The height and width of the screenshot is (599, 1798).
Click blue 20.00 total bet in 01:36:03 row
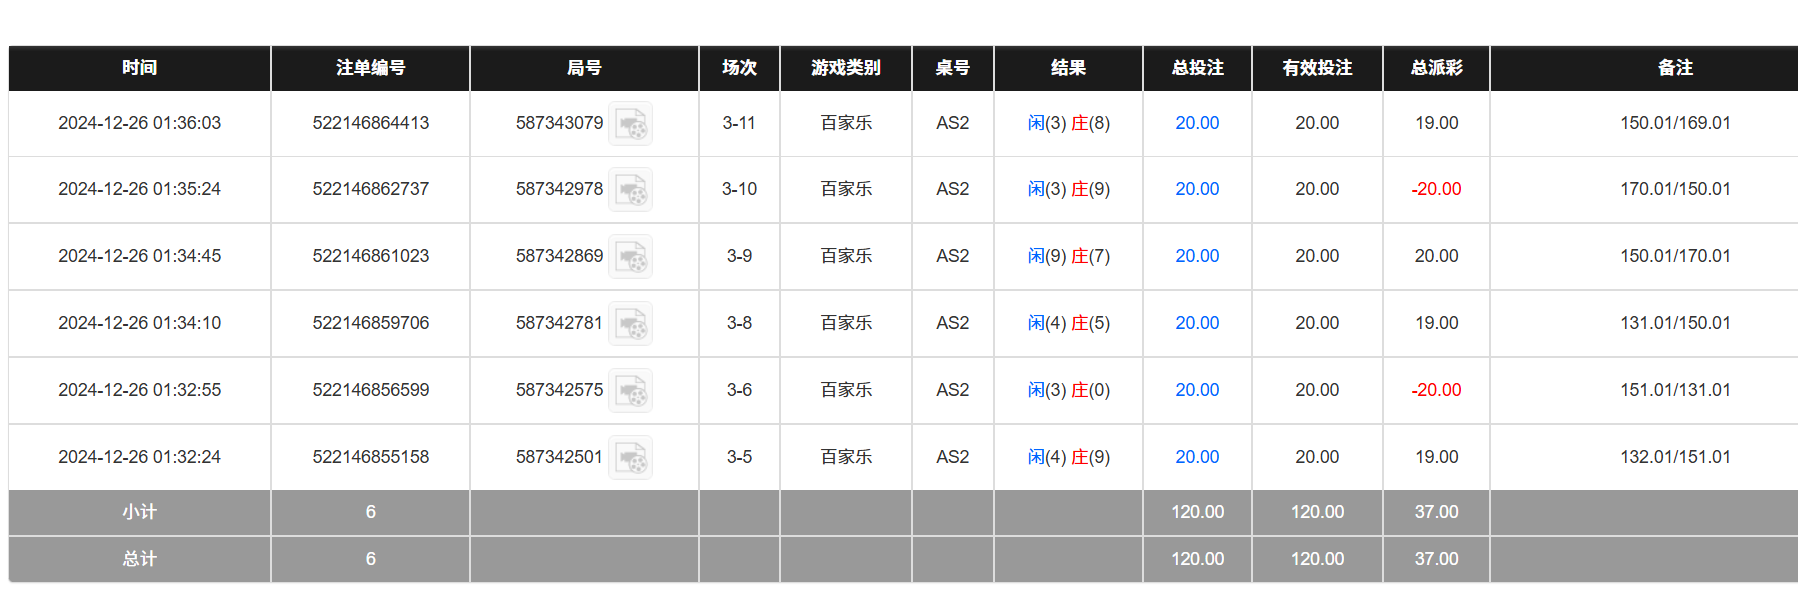tap(1197, 123)
